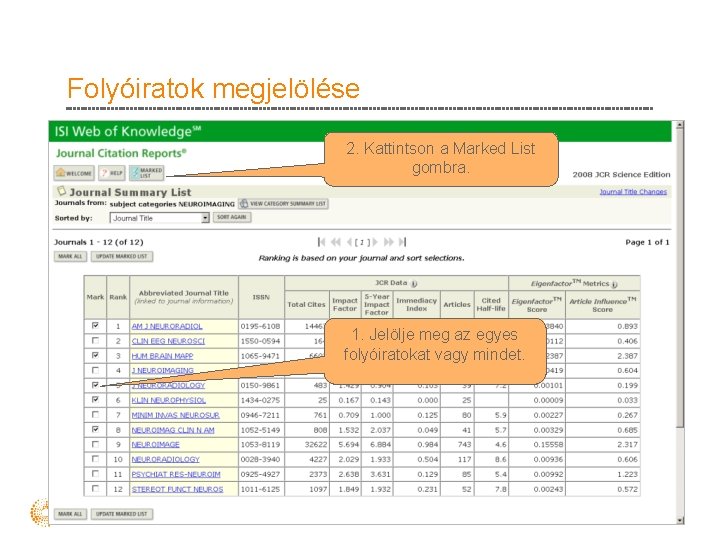Check the NEURORADIOLOGY rank 10 checkbox
Screen dimensions: 720x540
[x=96, y=459]
